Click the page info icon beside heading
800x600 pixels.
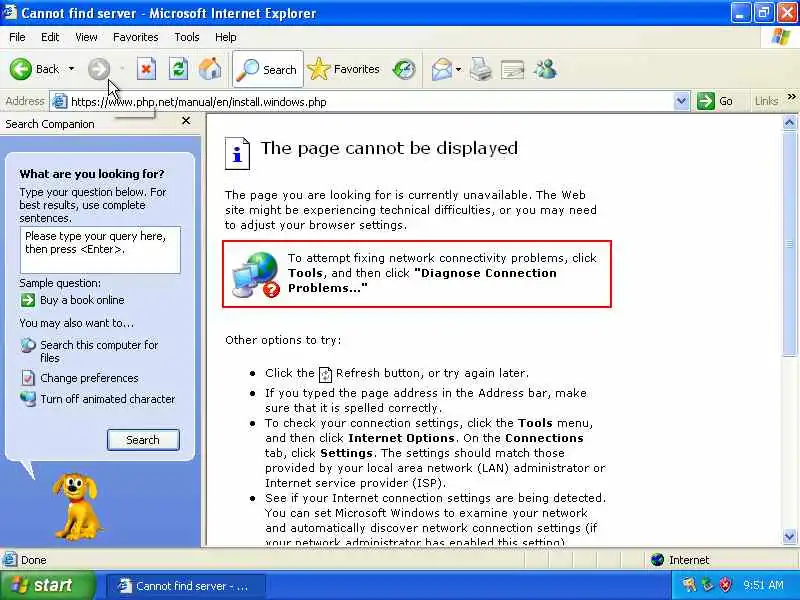click(237, 153)
